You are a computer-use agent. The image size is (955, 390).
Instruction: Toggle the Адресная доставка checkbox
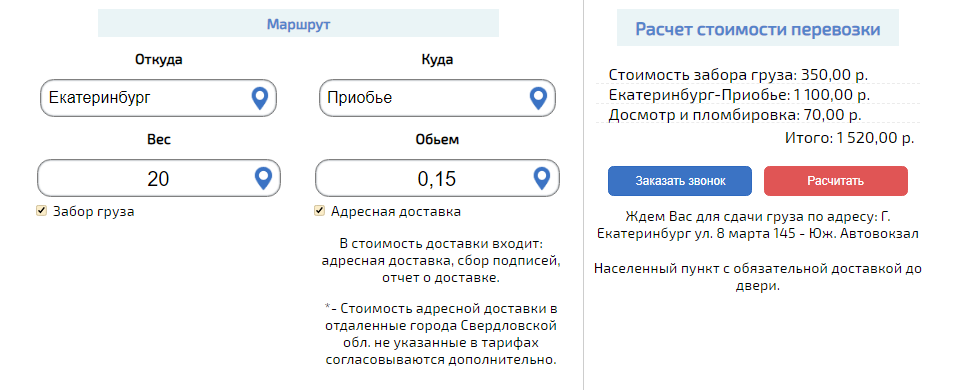[319, 211]
